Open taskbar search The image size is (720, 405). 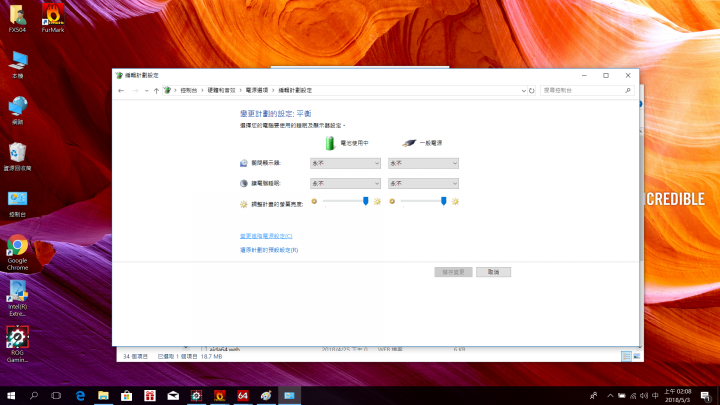[34, 395]
